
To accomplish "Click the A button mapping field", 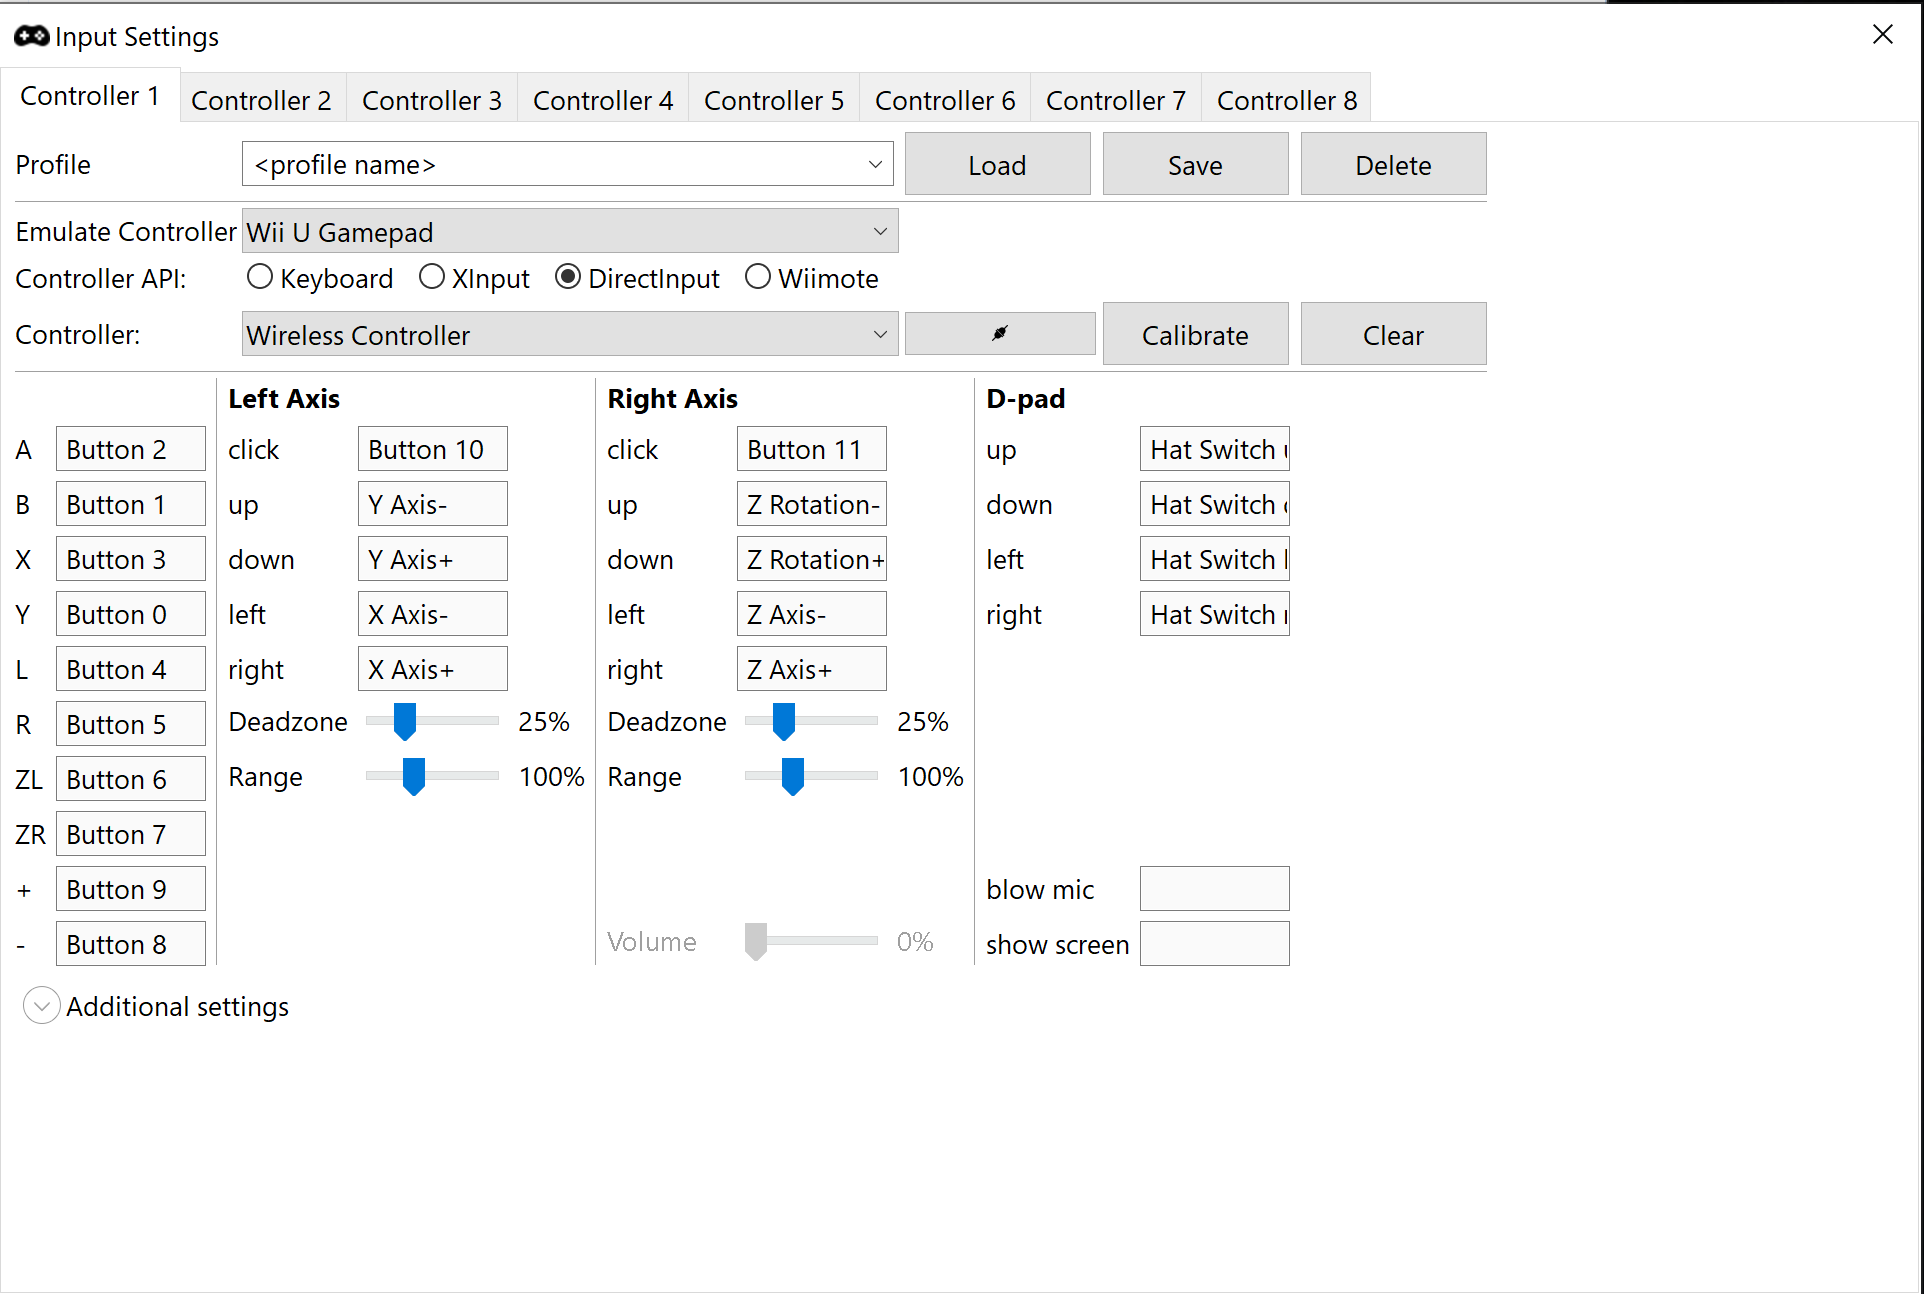I will click(x=121, y=448).
